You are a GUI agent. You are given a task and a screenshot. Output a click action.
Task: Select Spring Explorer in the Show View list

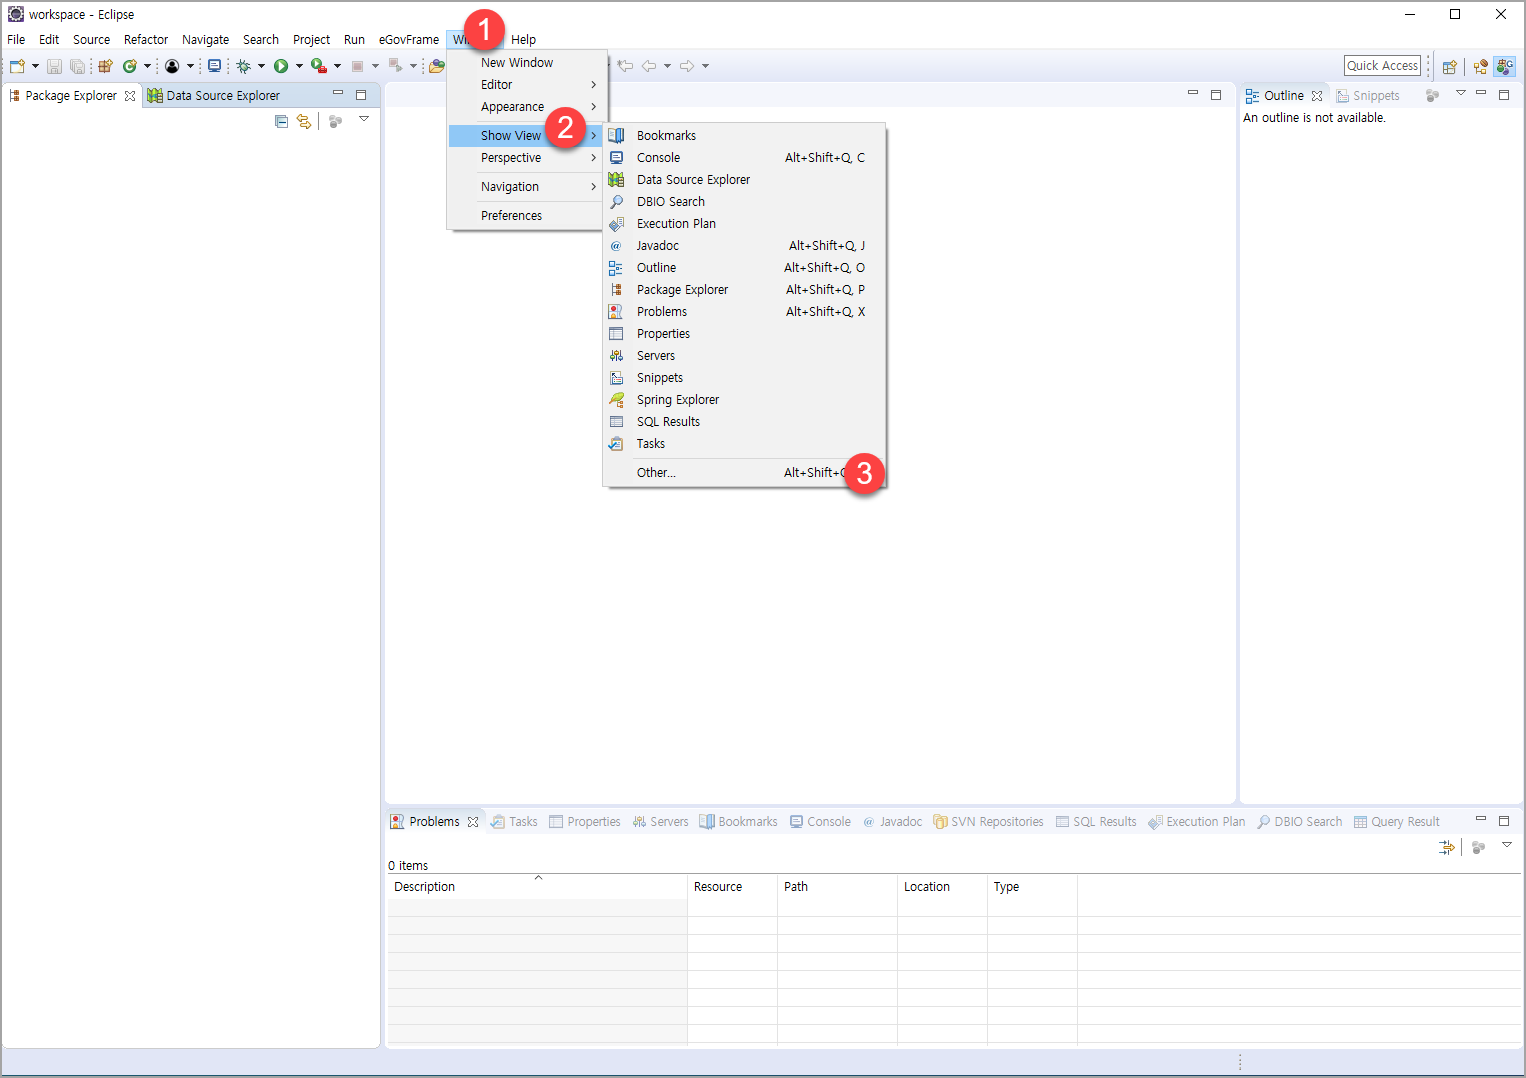tap(744, 400)
